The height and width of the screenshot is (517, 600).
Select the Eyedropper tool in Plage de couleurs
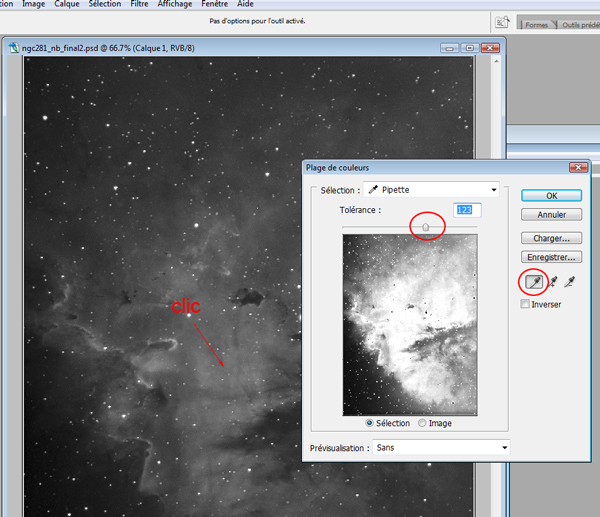point(534,282)
